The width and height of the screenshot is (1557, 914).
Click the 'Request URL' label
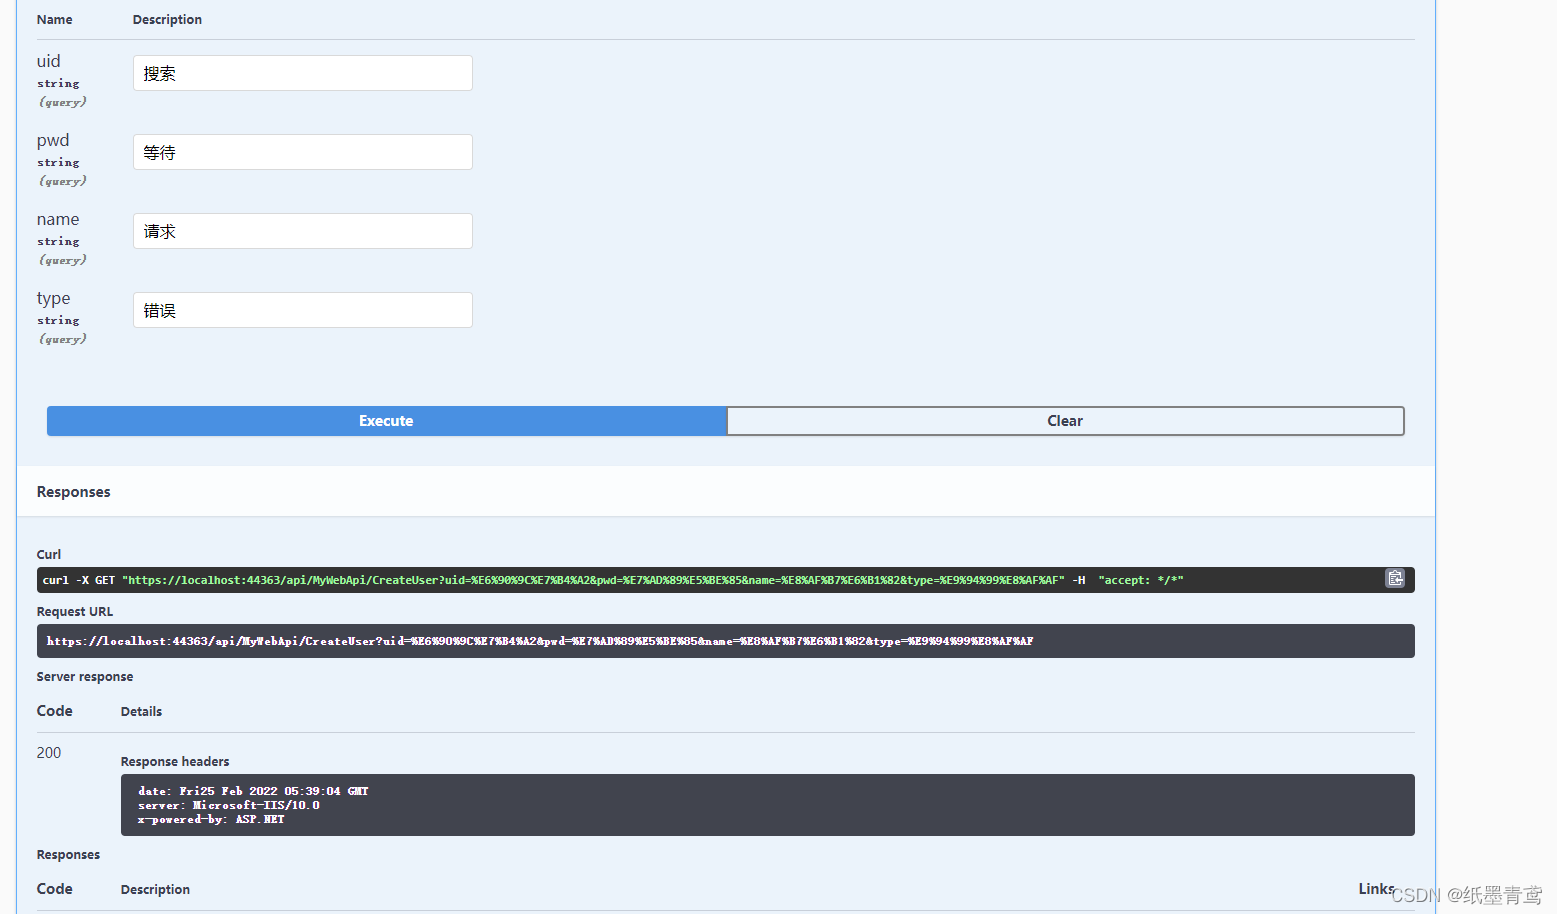click(x=75, y=612)
